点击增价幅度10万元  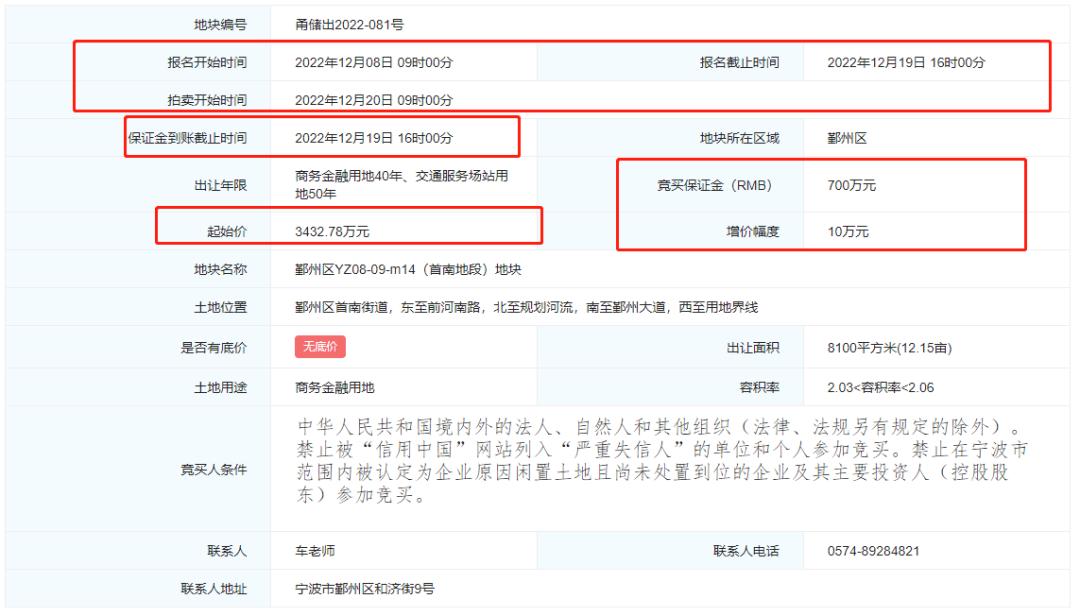click(x=845, y=228)
